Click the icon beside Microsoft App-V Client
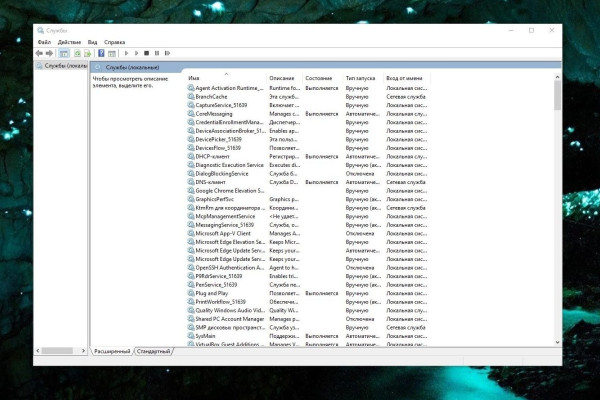Viewport: 600px width, 400px height. point(191,233)
